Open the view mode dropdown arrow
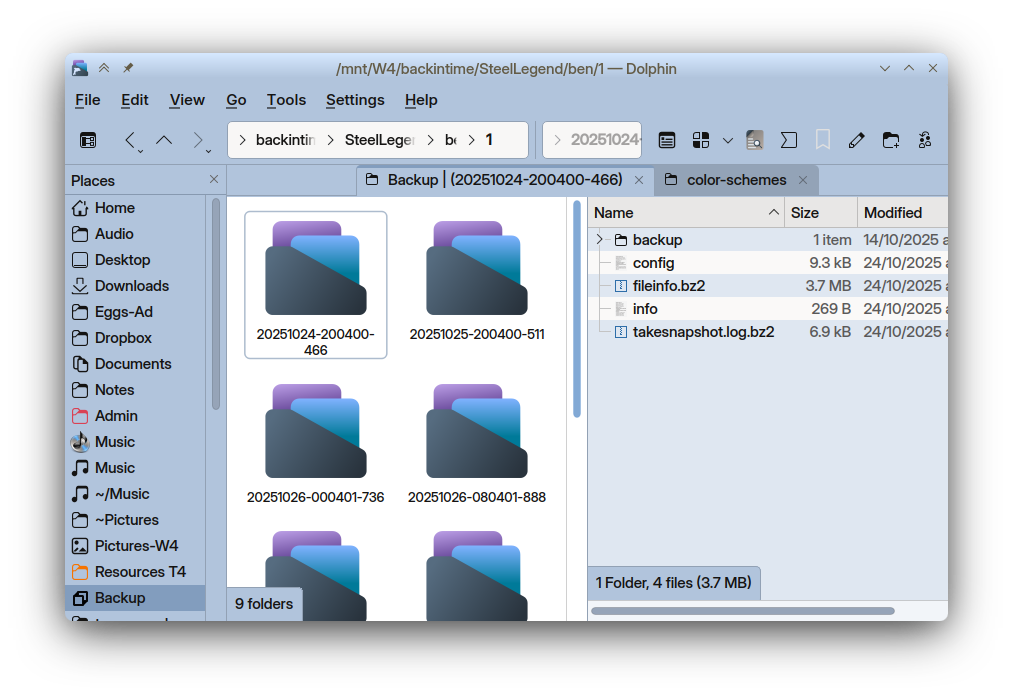Image resolution: width=1013 pixels, height=698 pixels. coord(728,140)
